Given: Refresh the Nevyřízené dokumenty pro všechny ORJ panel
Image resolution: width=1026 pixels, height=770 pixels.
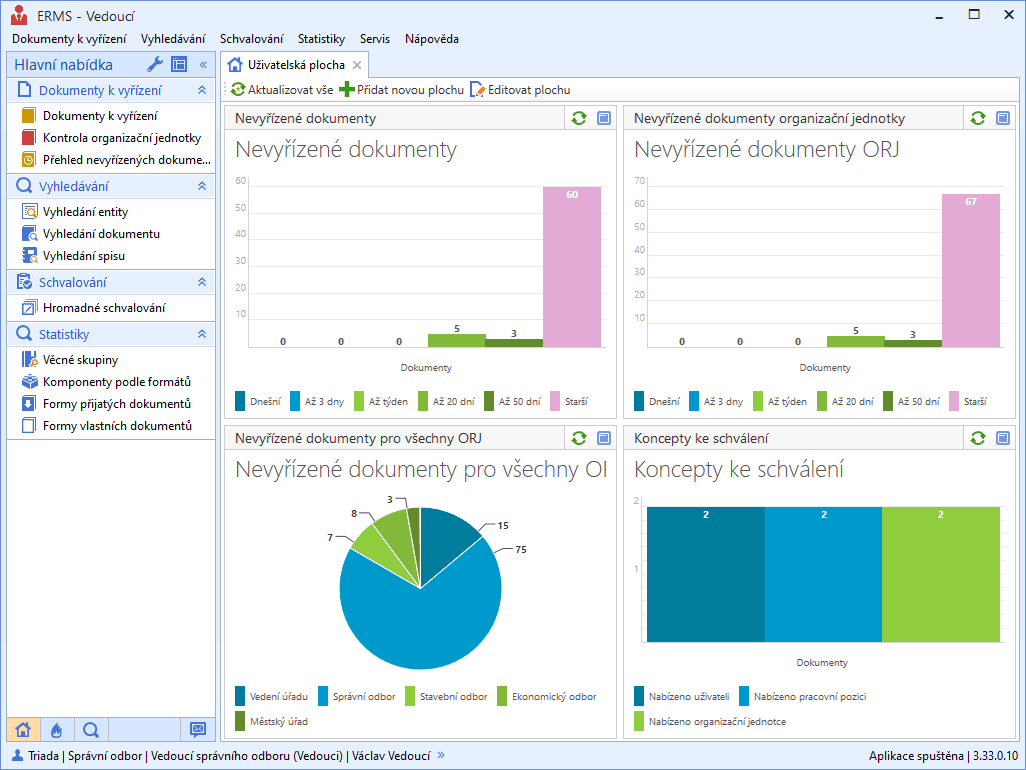Looking at the screenshot, I should click(x=579, y=438).
